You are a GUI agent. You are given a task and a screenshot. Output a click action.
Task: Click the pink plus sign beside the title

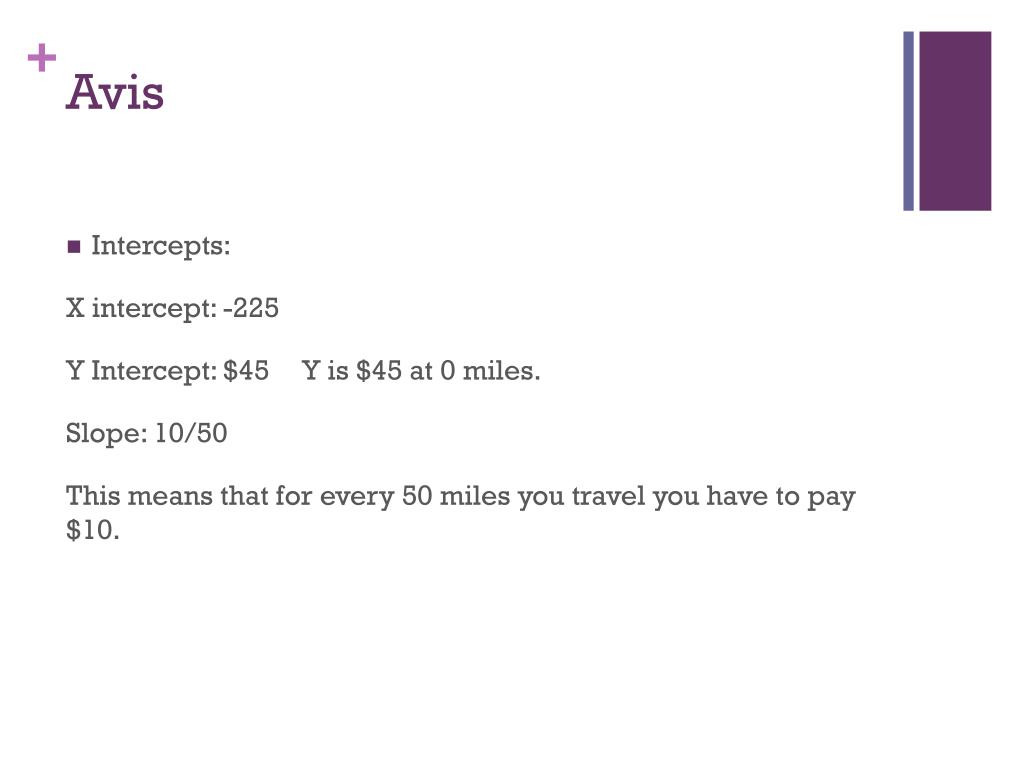(x=42, y=60)
